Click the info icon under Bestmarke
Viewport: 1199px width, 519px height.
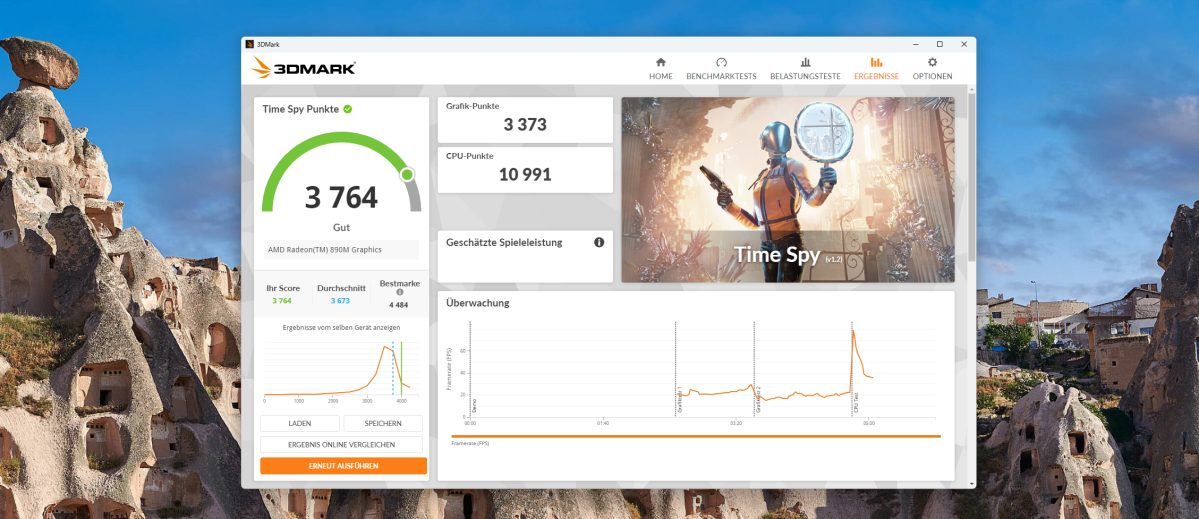click(x=399, y=293)
